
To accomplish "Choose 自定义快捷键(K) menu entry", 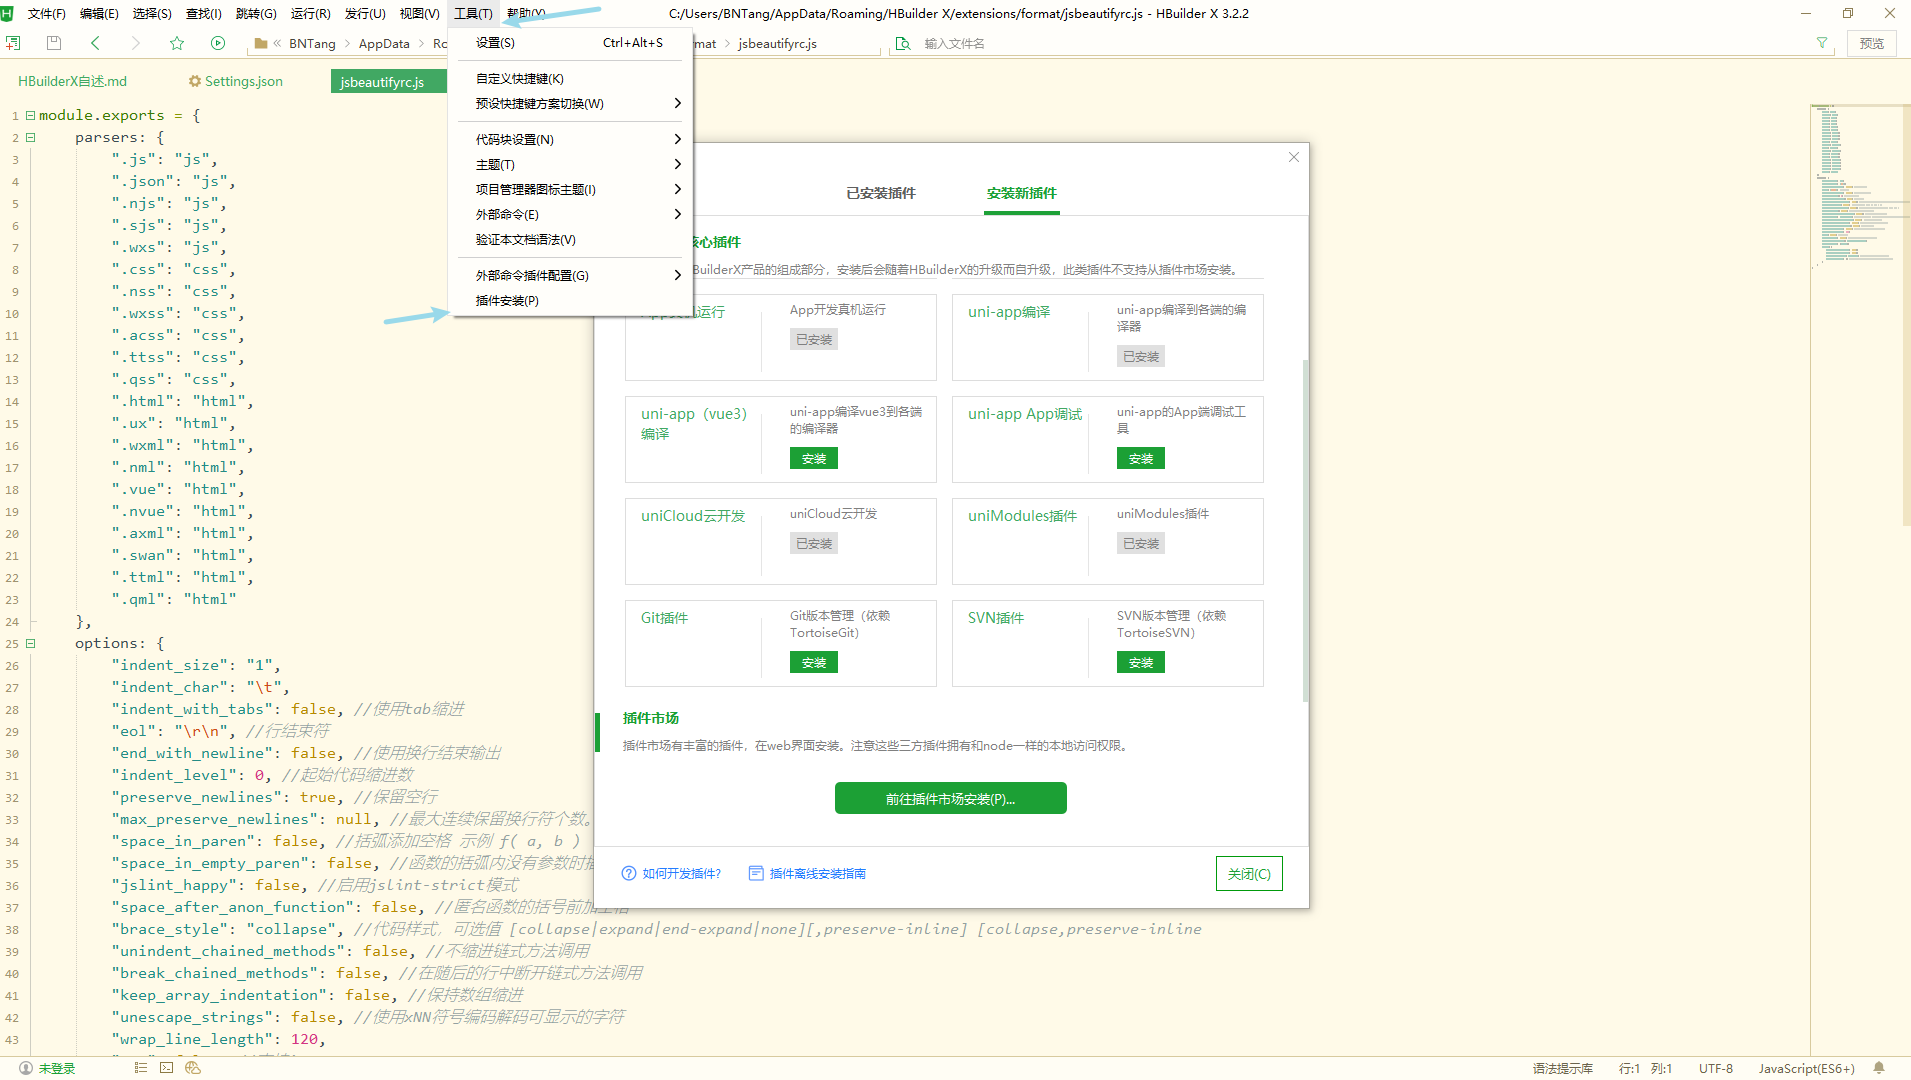I will [x=570, y=79].
